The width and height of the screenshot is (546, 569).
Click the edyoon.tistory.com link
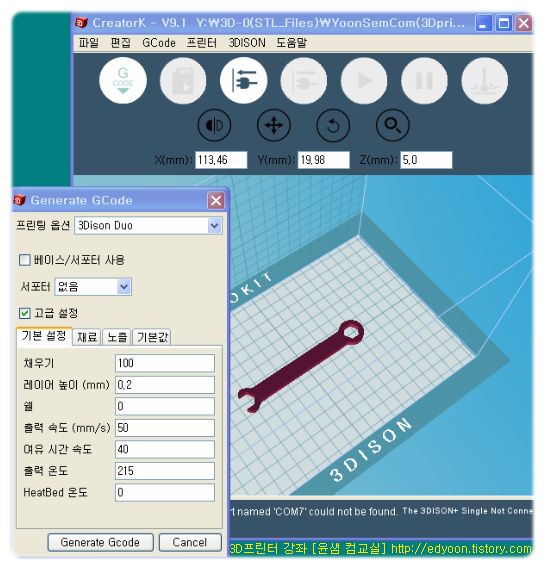click(461, 548)
